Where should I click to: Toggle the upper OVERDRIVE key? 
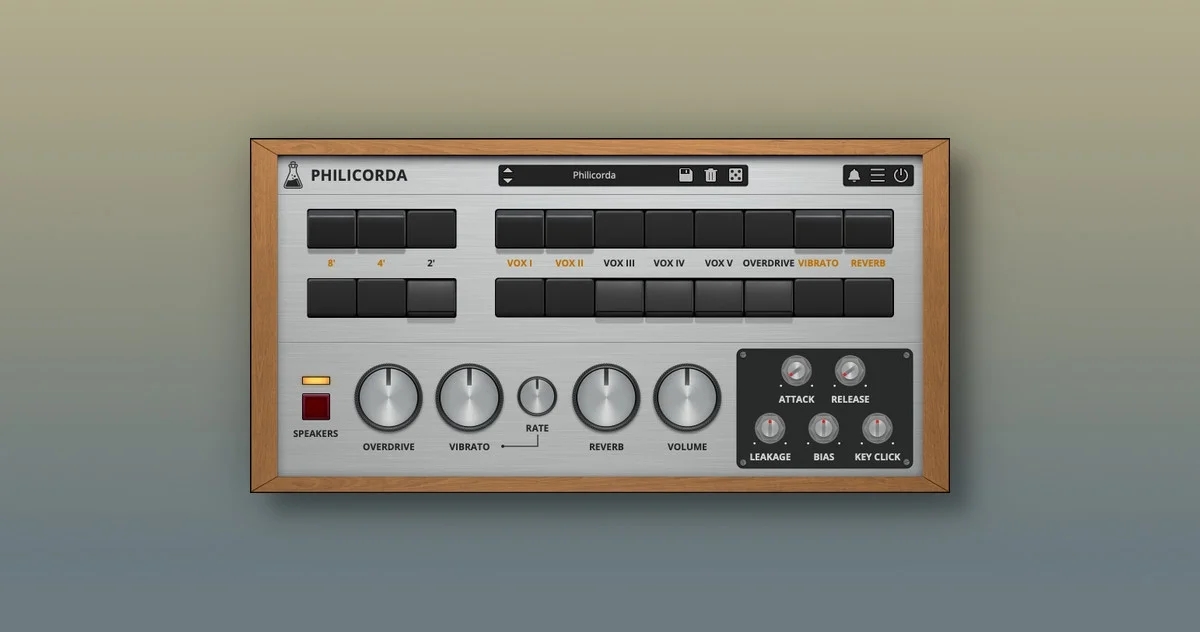pyautogui.click(x=769, y=229)
